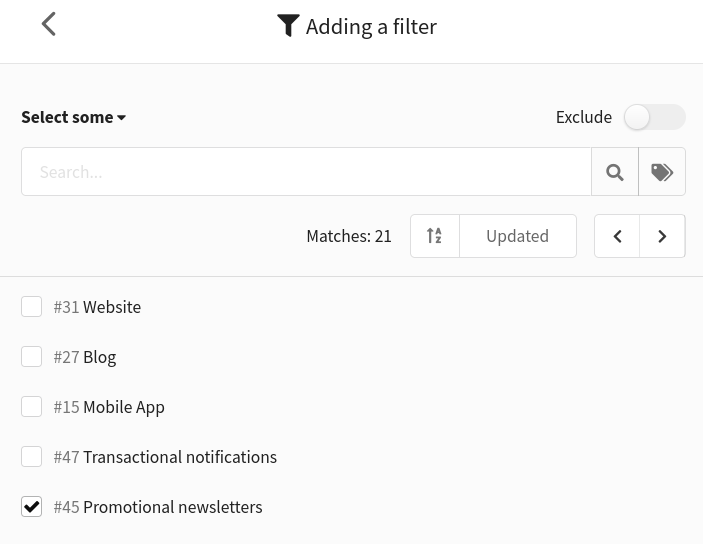Enable the Exclude toggle switch
The width and height of the screenshot is (703, 544).
point(655,117)
